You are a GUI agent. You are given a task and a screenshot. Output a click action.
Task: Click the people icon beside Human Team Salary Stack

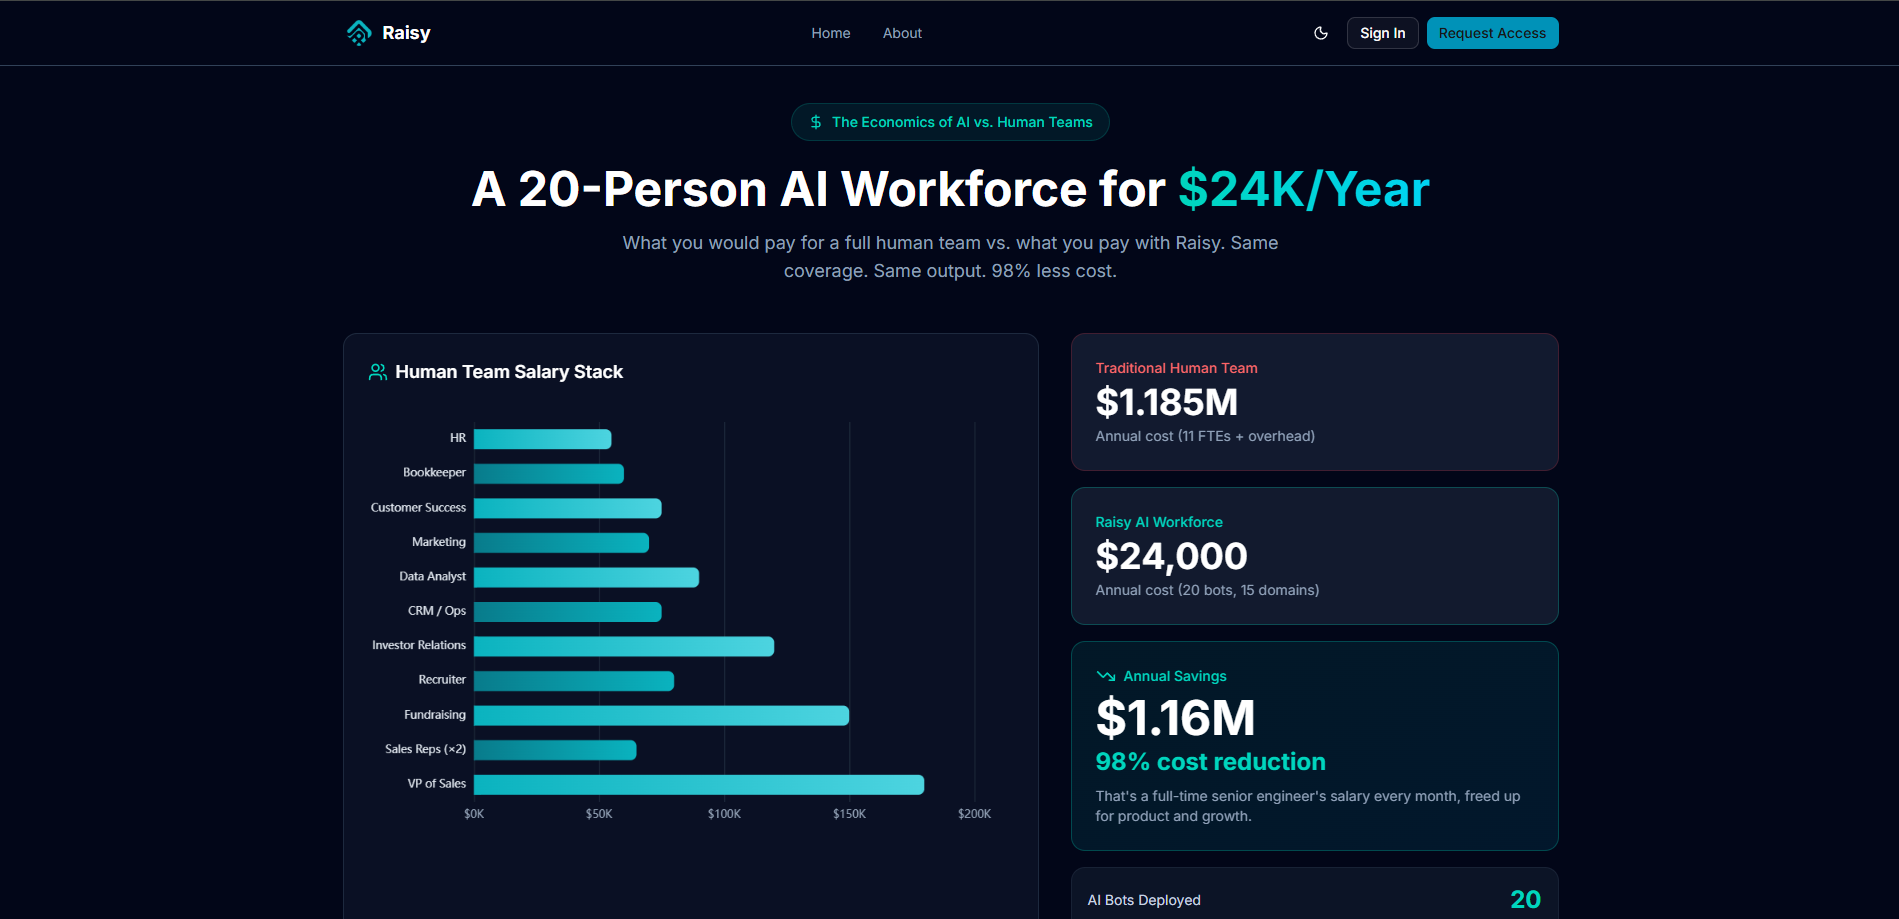coord(378,372)
